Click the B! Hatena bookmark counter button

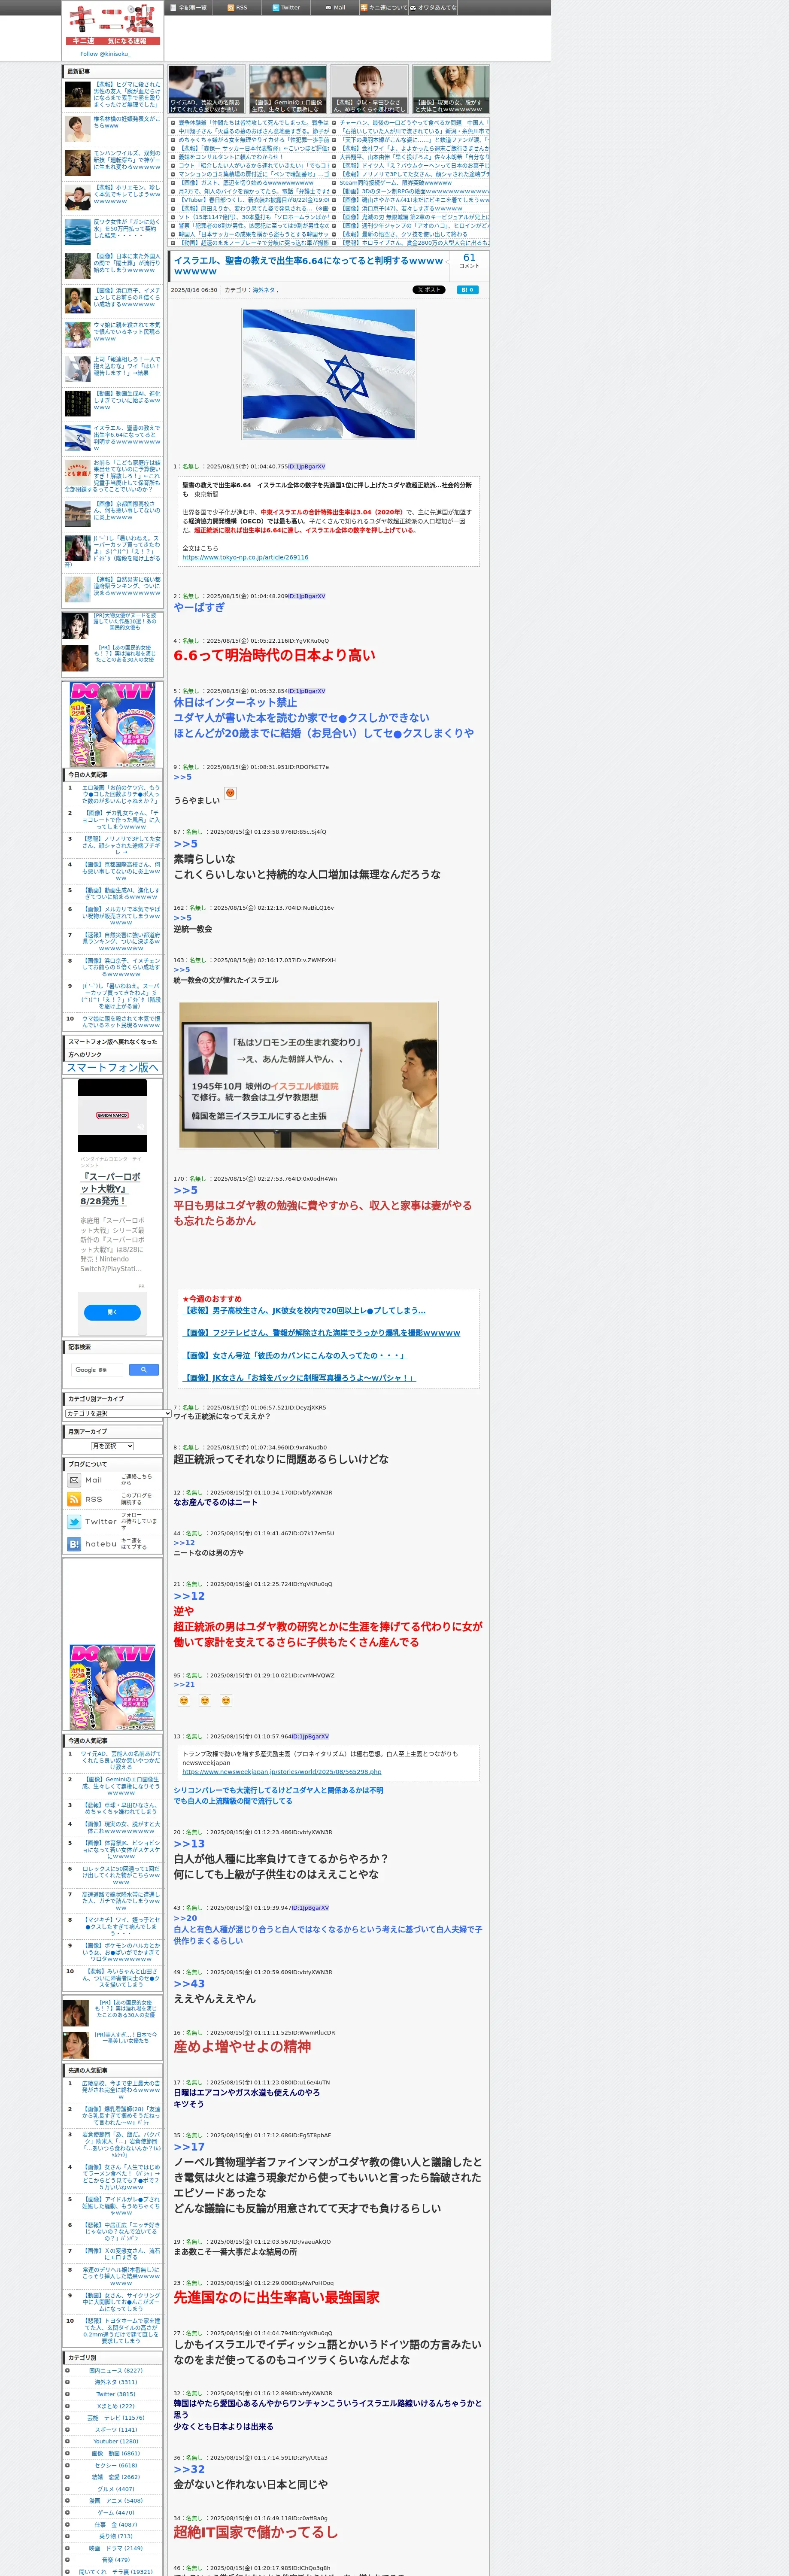(467, 290)
